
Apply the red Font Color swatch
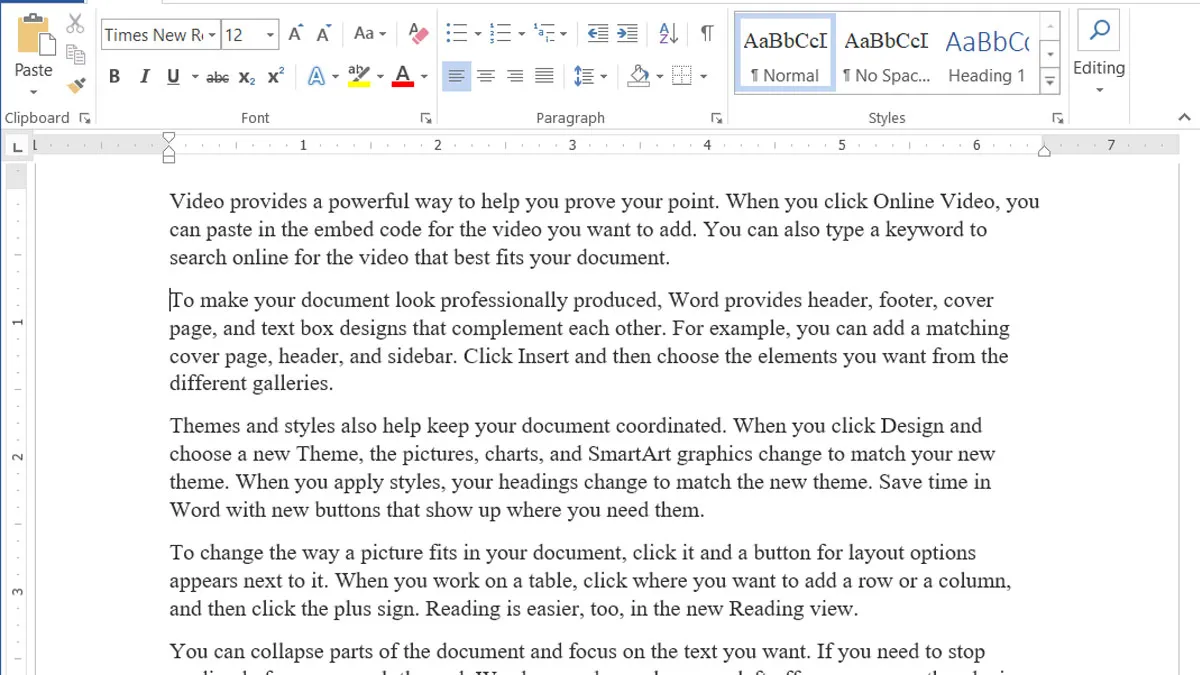pyautogui.click(x=403, y=77)
